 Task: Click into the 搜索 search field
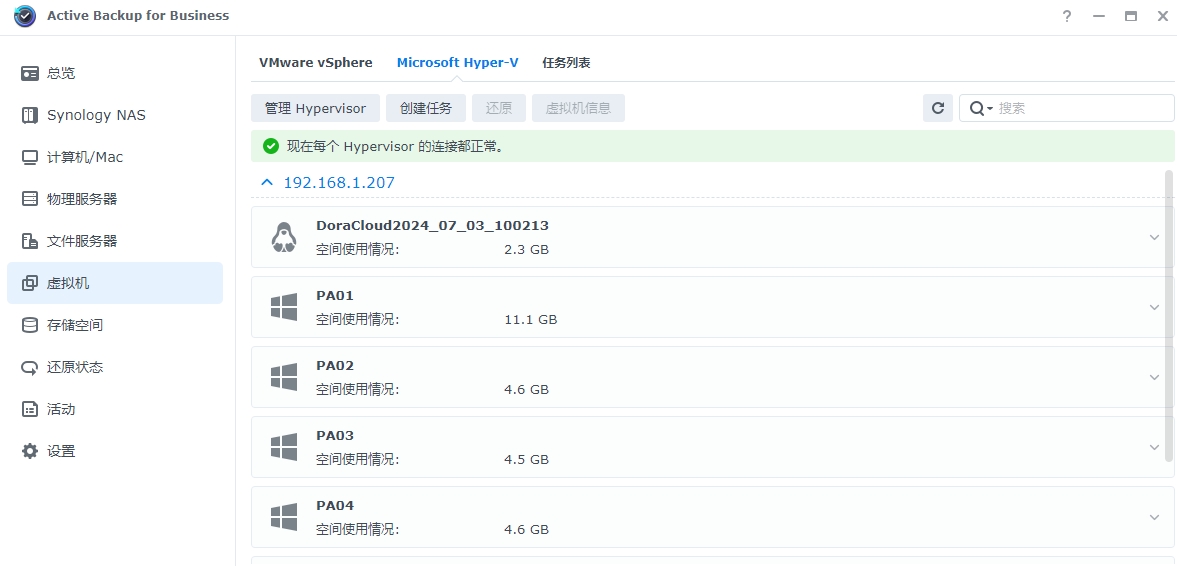click(1080, 108)
